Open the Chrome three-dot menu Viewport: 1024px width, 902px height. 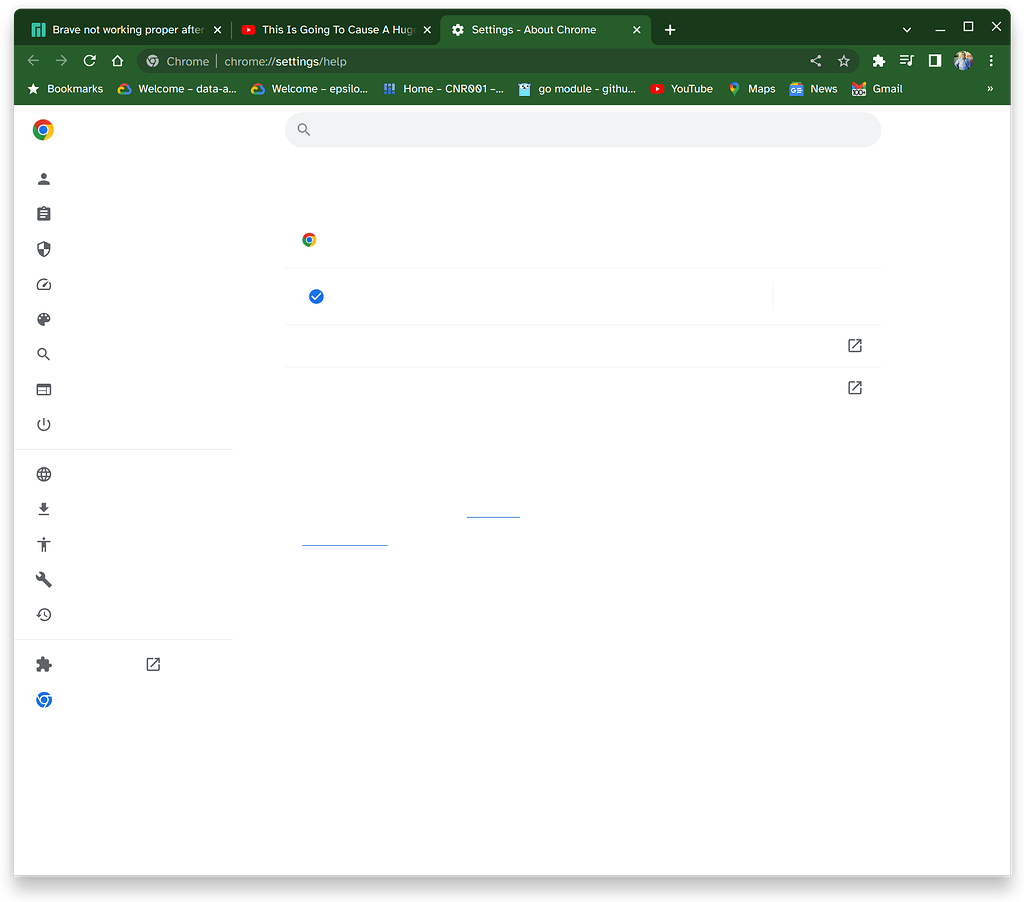click(991, 61)
